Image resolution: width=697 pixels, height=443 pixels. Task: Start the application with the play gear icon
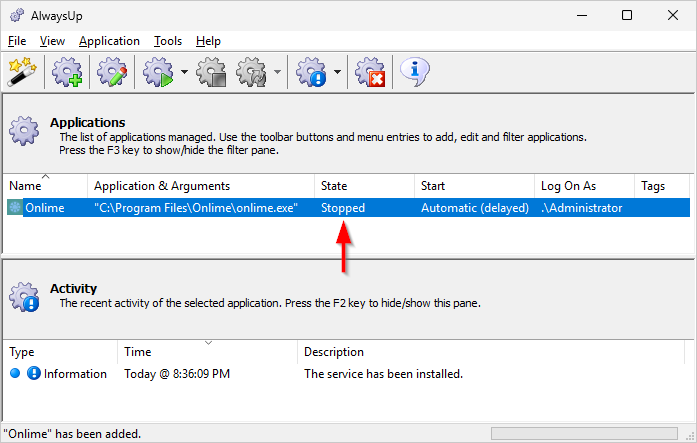tap(158, 72)
